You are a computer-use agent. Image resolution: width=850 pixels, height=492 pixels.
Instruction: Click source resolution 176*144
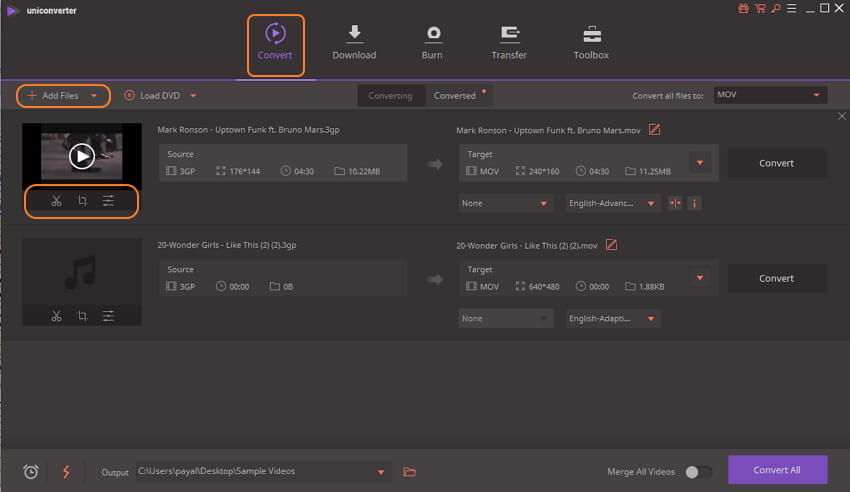[244, 171]
